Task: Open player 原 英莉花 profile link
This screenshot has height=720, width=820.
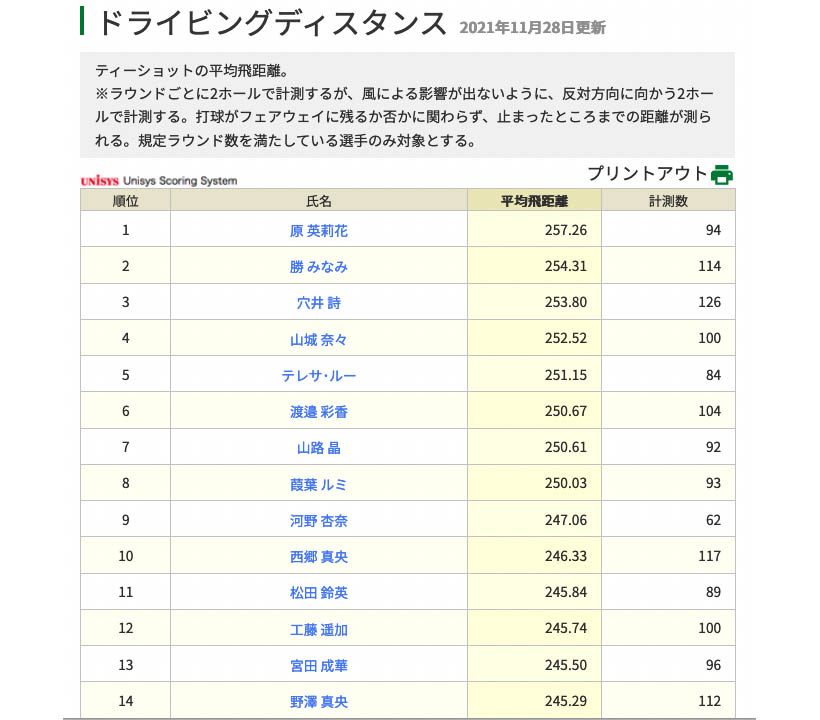Action: point(319,230)
